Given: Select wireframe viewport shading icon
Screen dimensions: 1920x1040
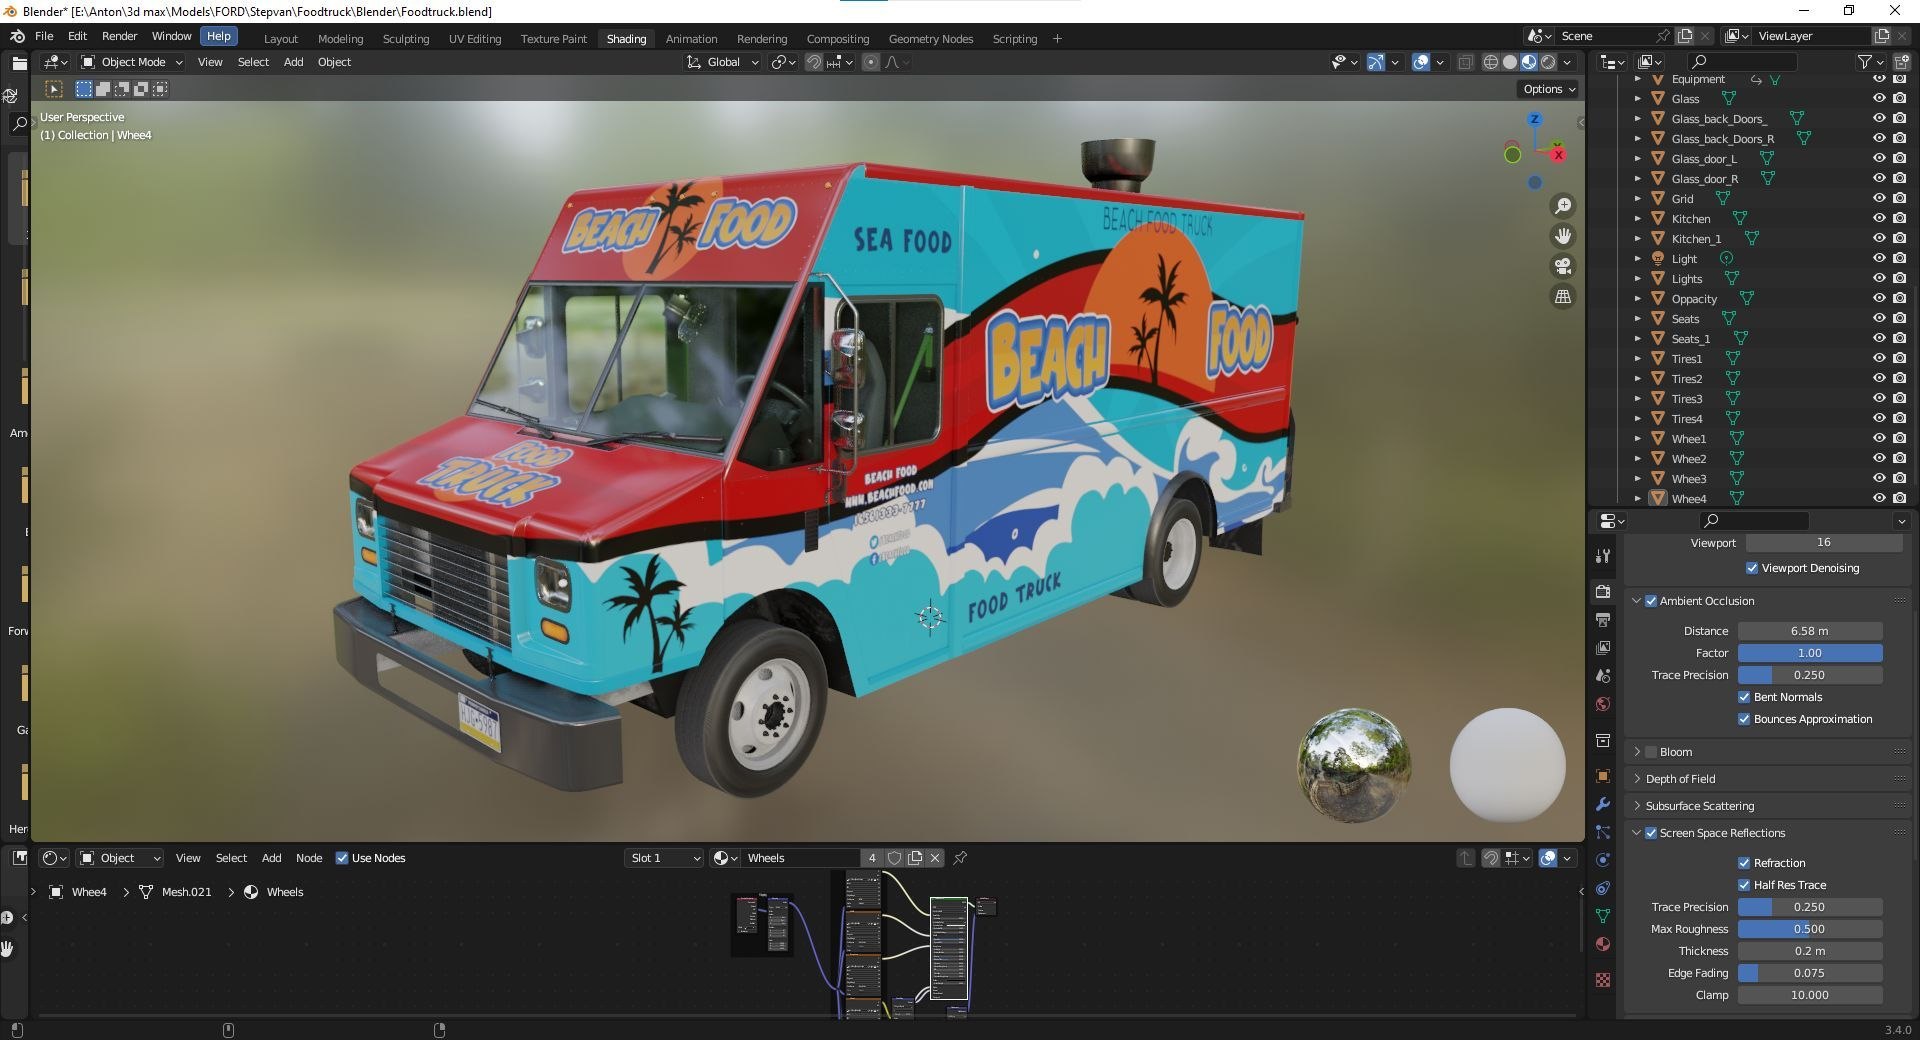Looking at the screenshot, I should 1491,62.
